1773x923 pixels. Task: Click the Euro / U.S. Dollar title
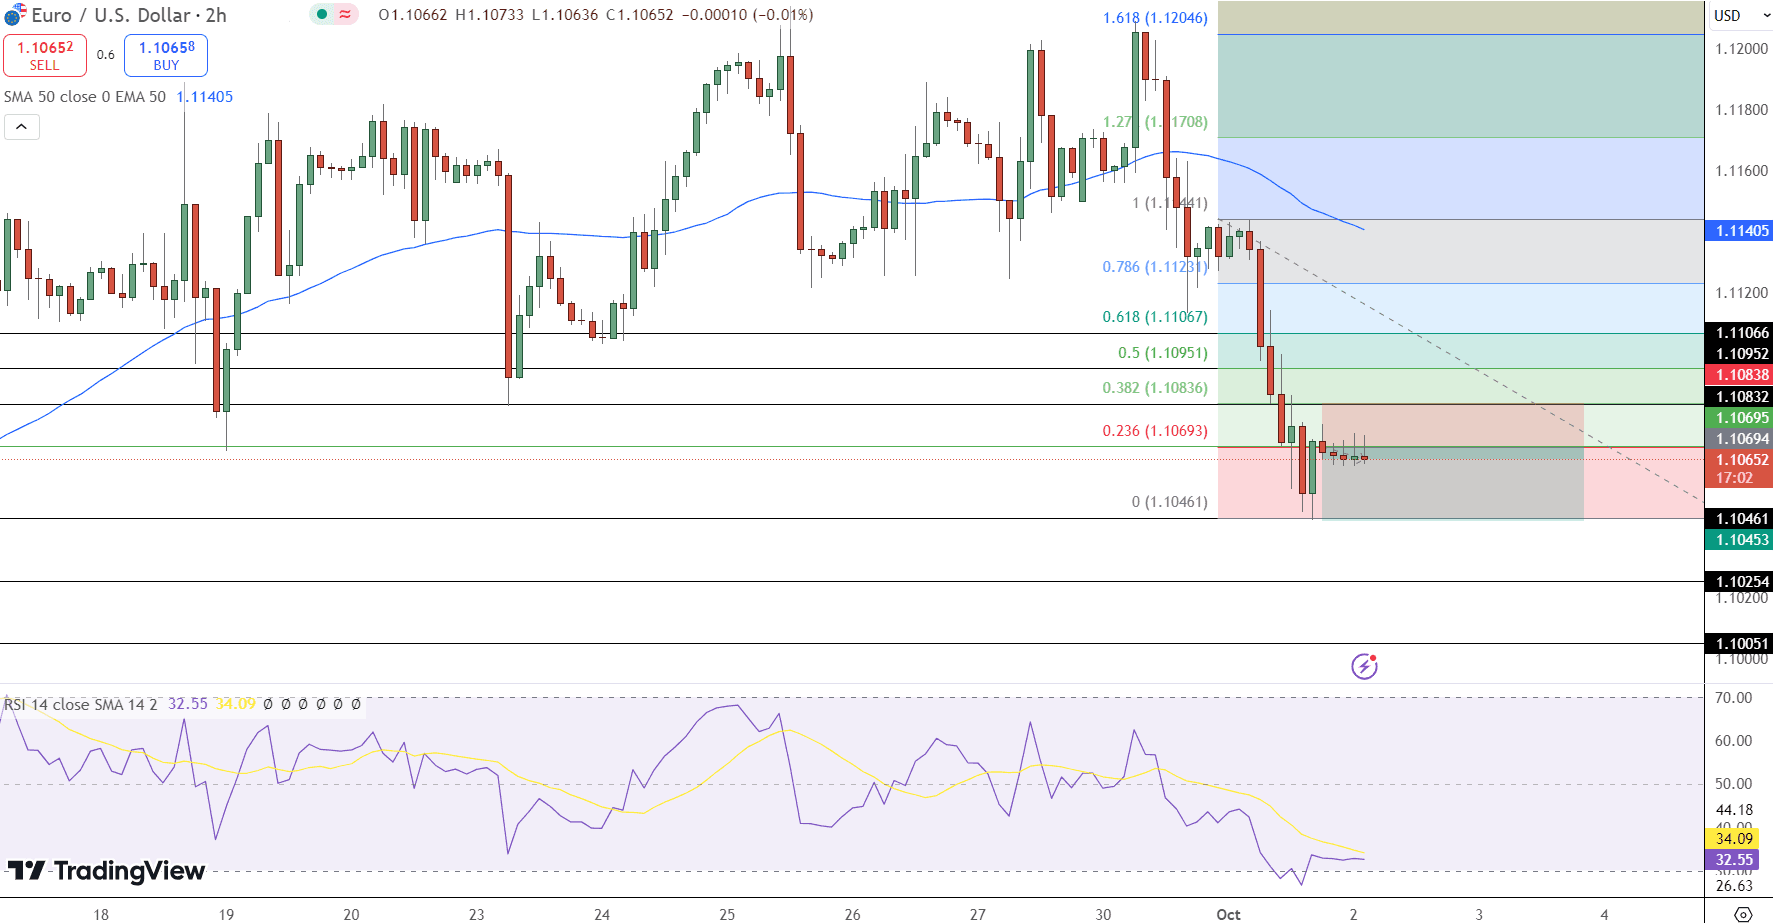(x=111, y=15)
